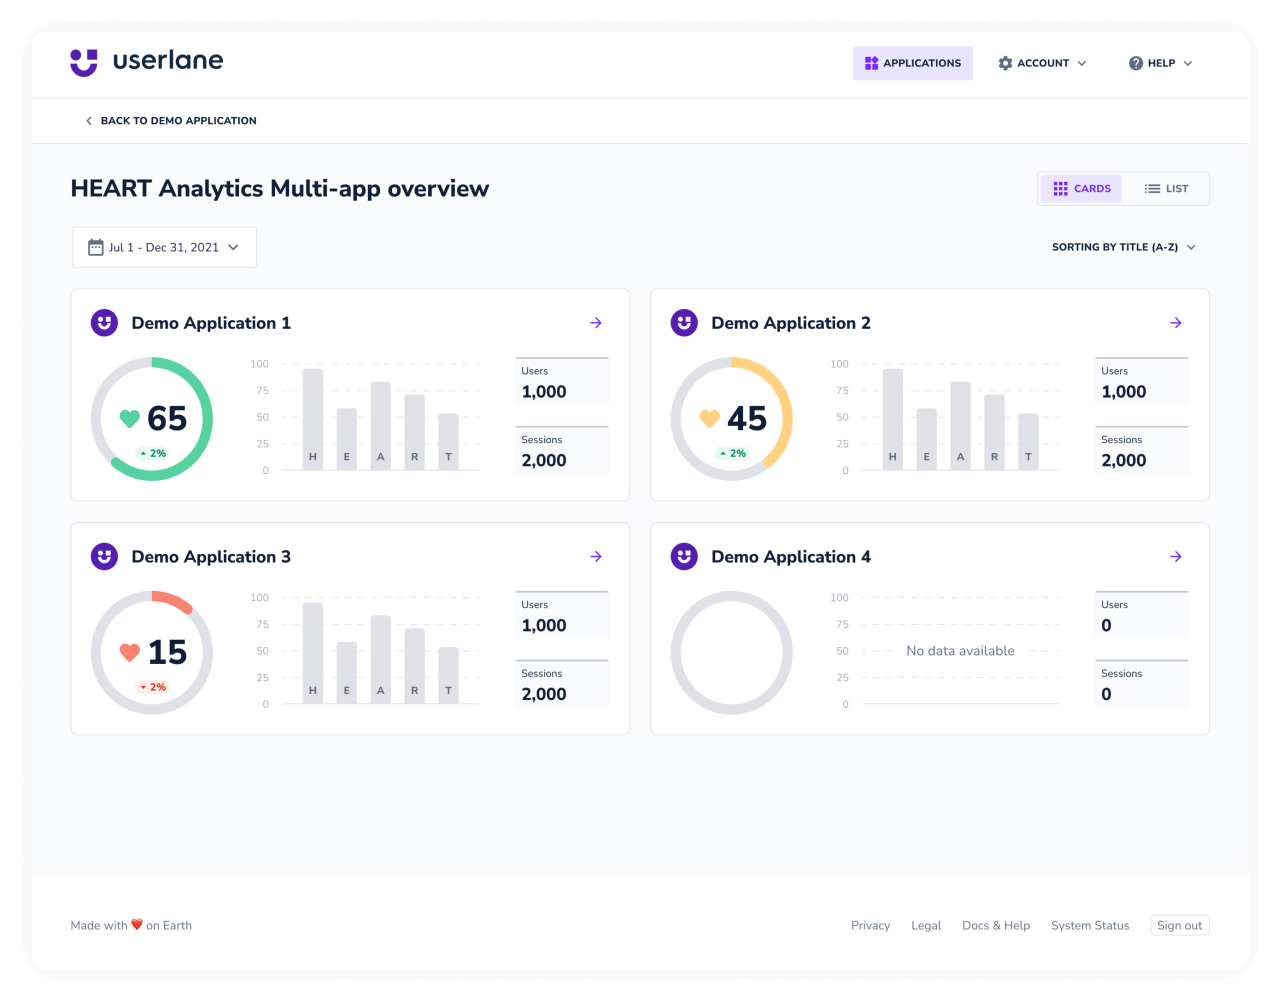Open the Account menu
This screenshot has height=1001, width=1280.
(1042, 63)
